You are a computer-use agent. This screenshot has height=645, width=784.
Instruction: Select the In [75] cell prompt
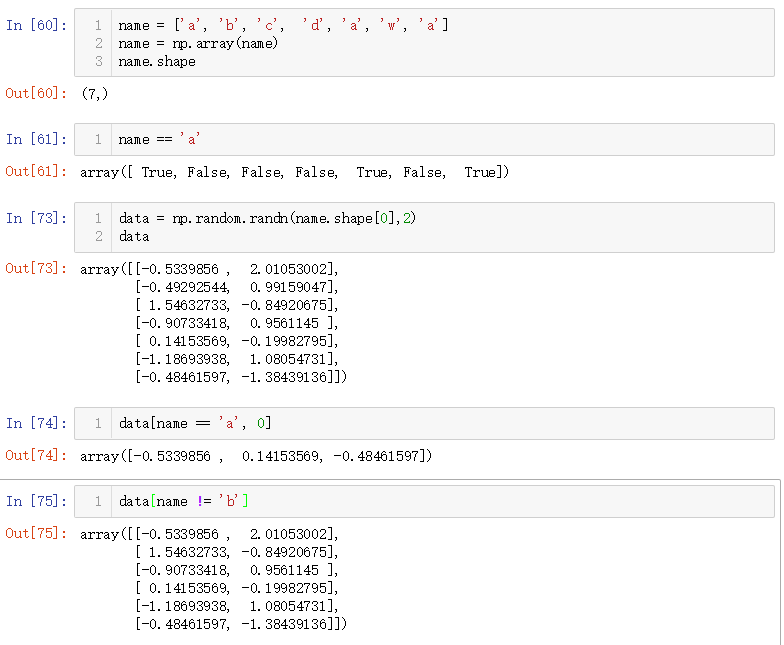point(37,501)
